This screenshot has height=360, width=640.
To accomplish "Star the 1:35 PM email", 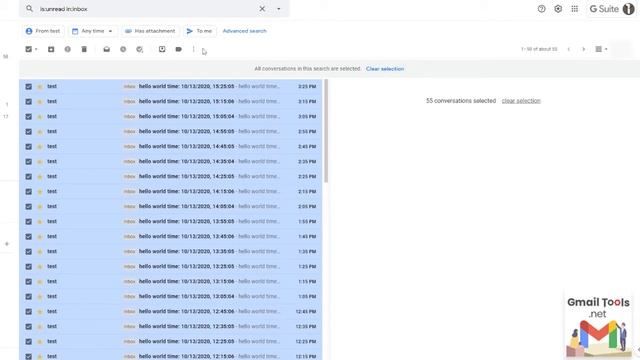I will pyautogui.click(x=40, y=251).
